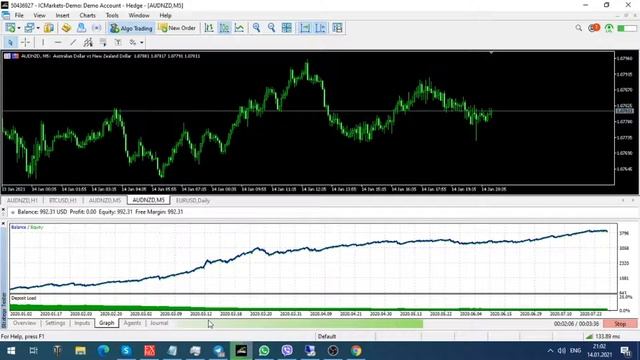Show the Market Watch panel icon
Screen dimensions: 640x360
click(49, 28)
